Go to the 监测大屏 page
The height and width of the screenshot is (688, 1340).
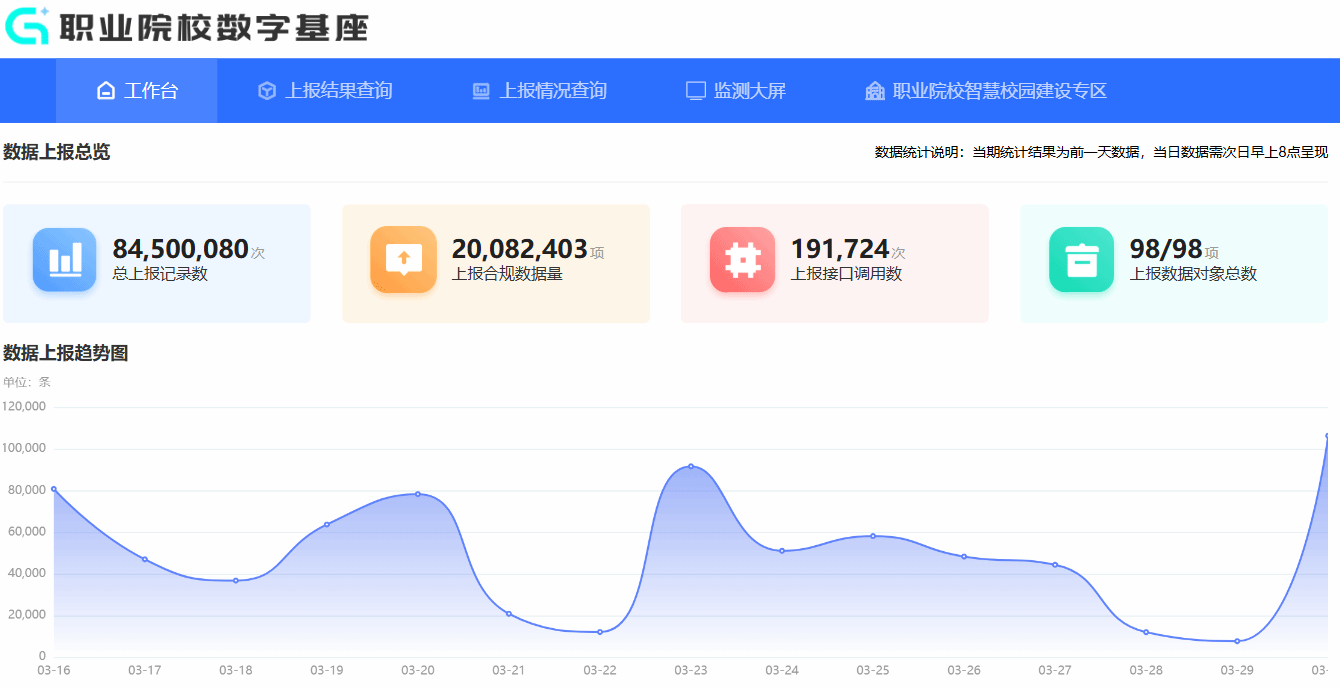click(750, 91)
